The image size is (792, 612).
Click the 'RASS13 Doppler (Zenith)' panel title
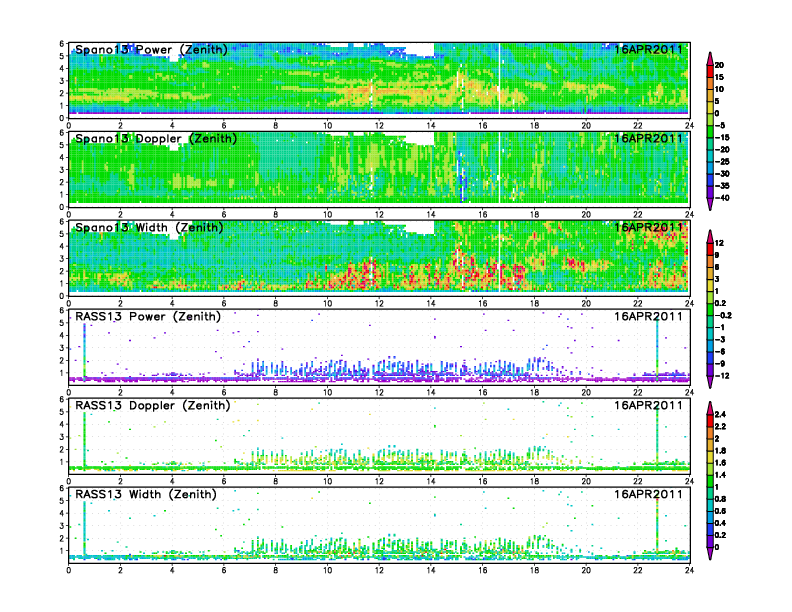tap(153, 405)
